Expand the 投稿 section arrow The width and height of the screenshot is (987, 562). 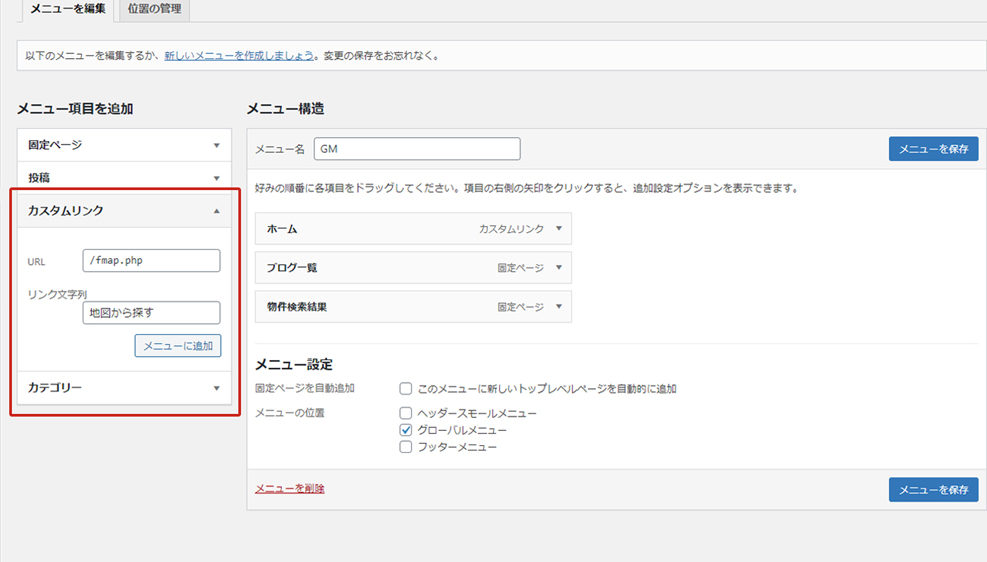click(216, 178)
